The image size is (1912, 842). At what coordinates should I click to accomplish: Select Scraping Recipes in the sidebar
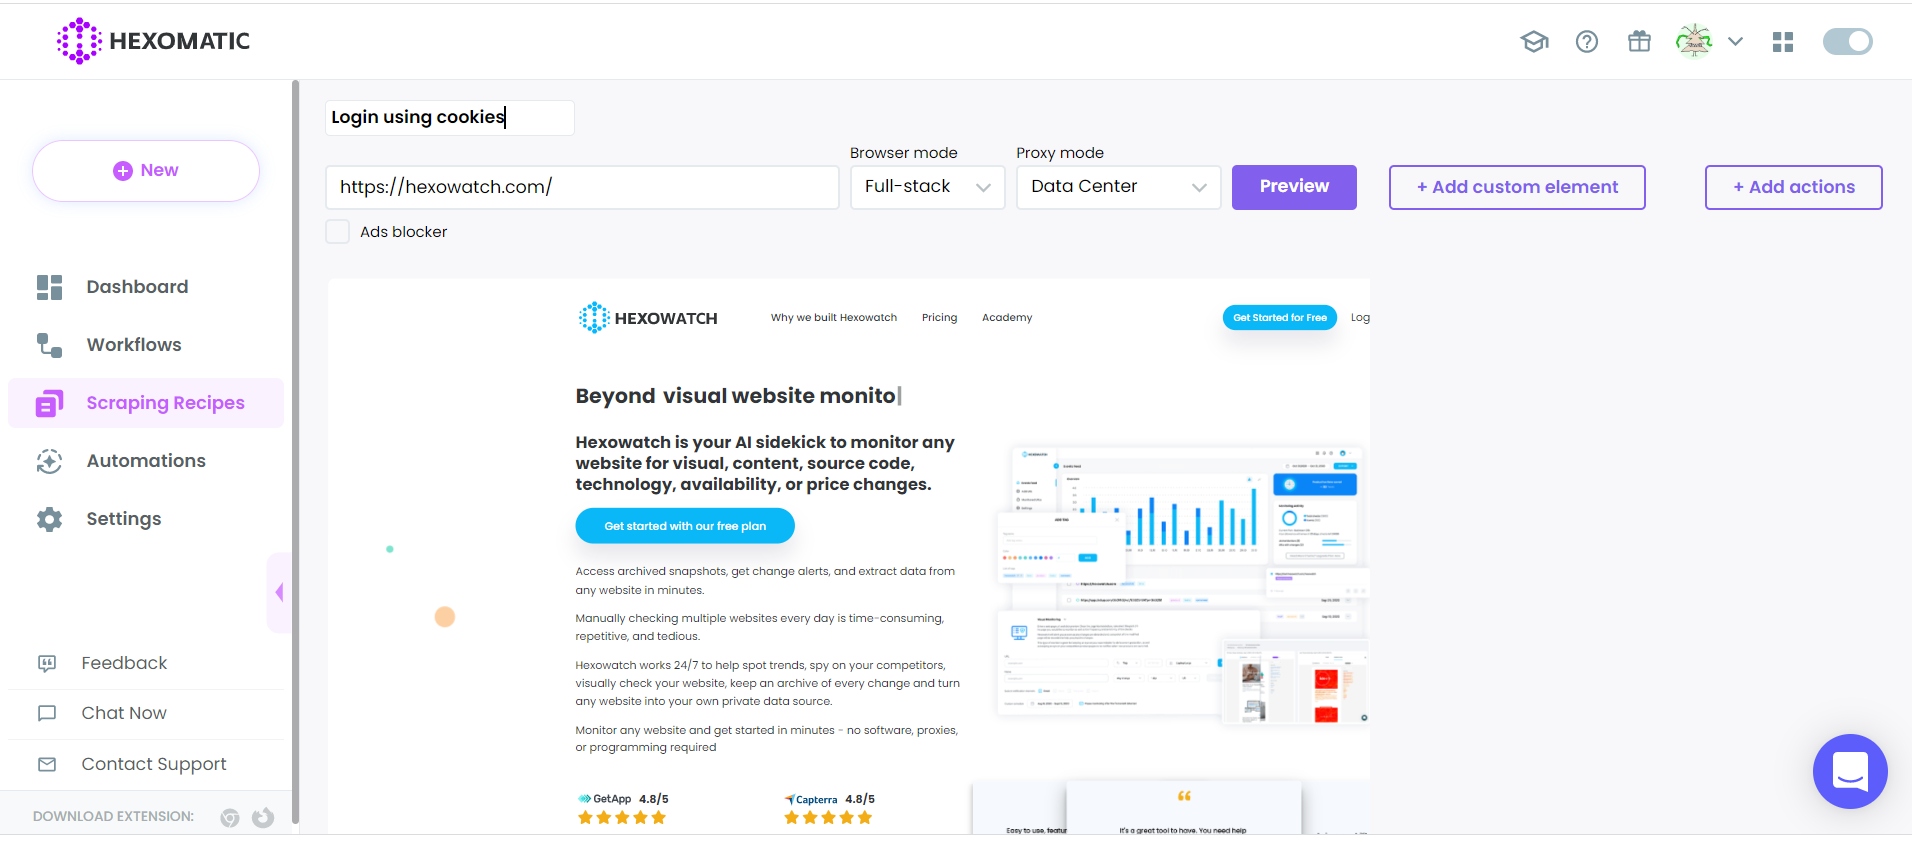click(x=146, y=403)
